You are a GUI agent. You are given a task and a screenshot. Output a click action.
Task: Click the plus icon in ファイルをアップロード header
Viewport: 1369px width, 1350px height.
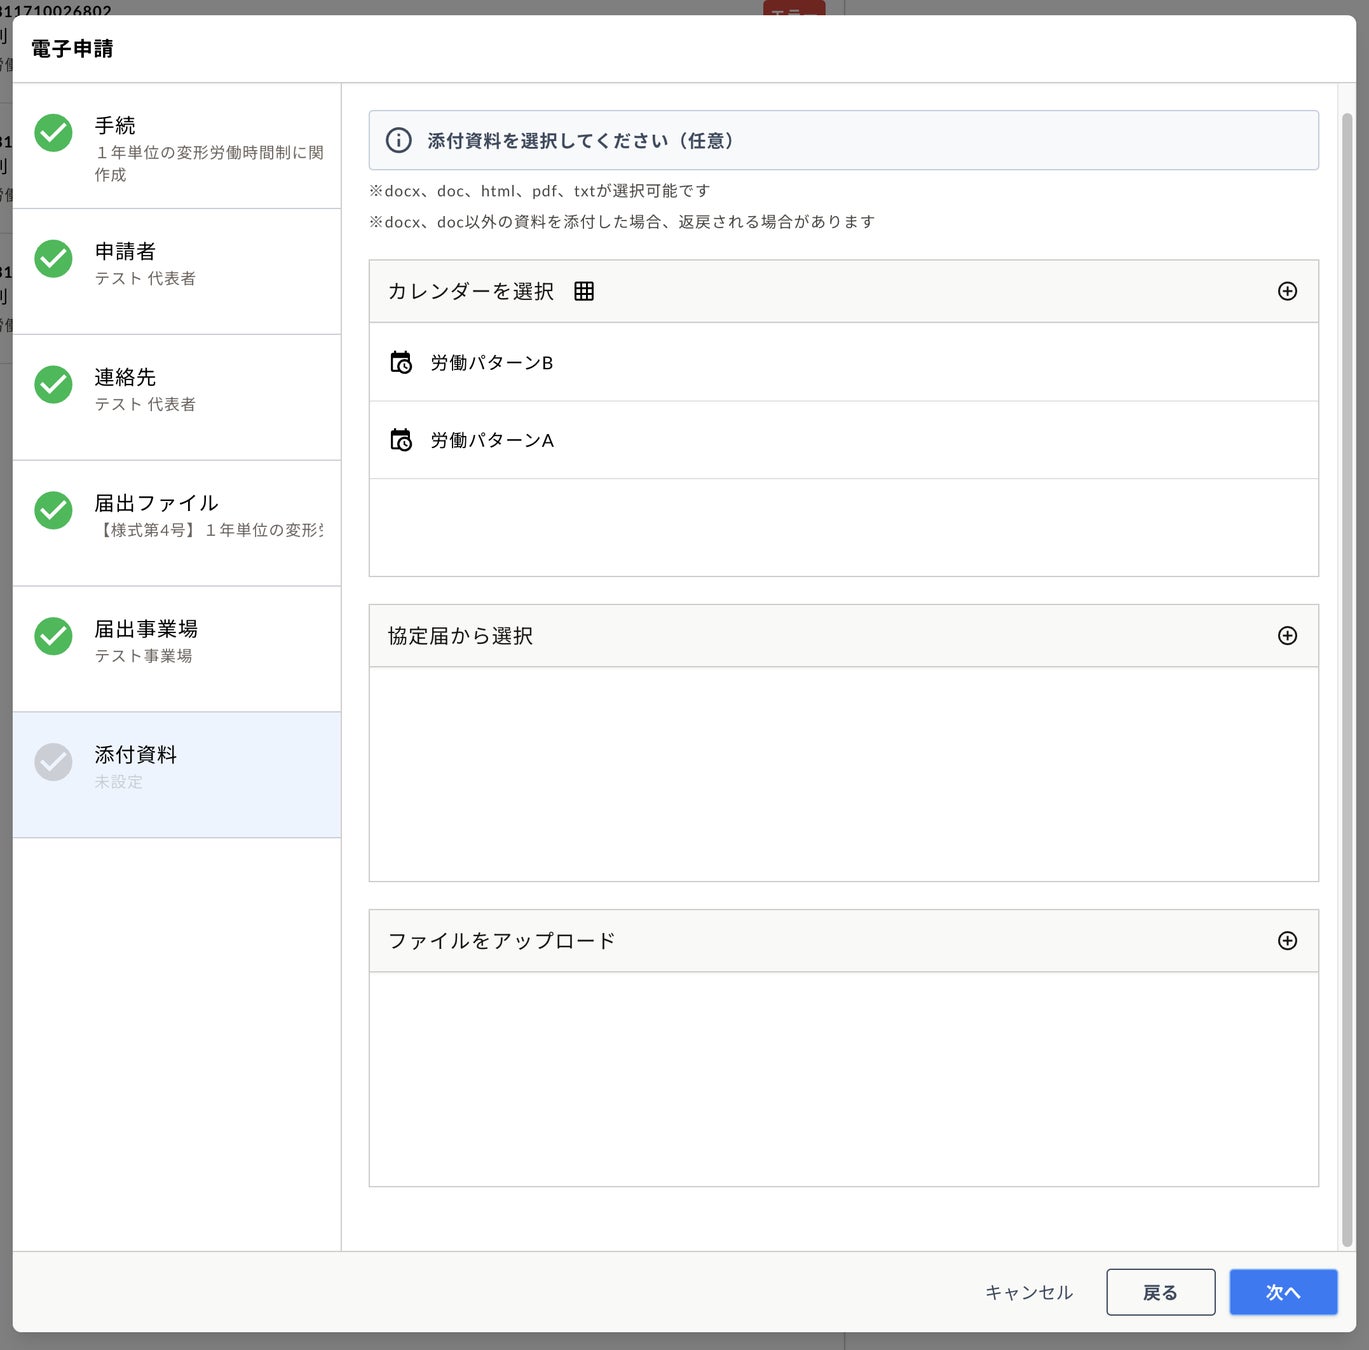tap(1287, 941)
